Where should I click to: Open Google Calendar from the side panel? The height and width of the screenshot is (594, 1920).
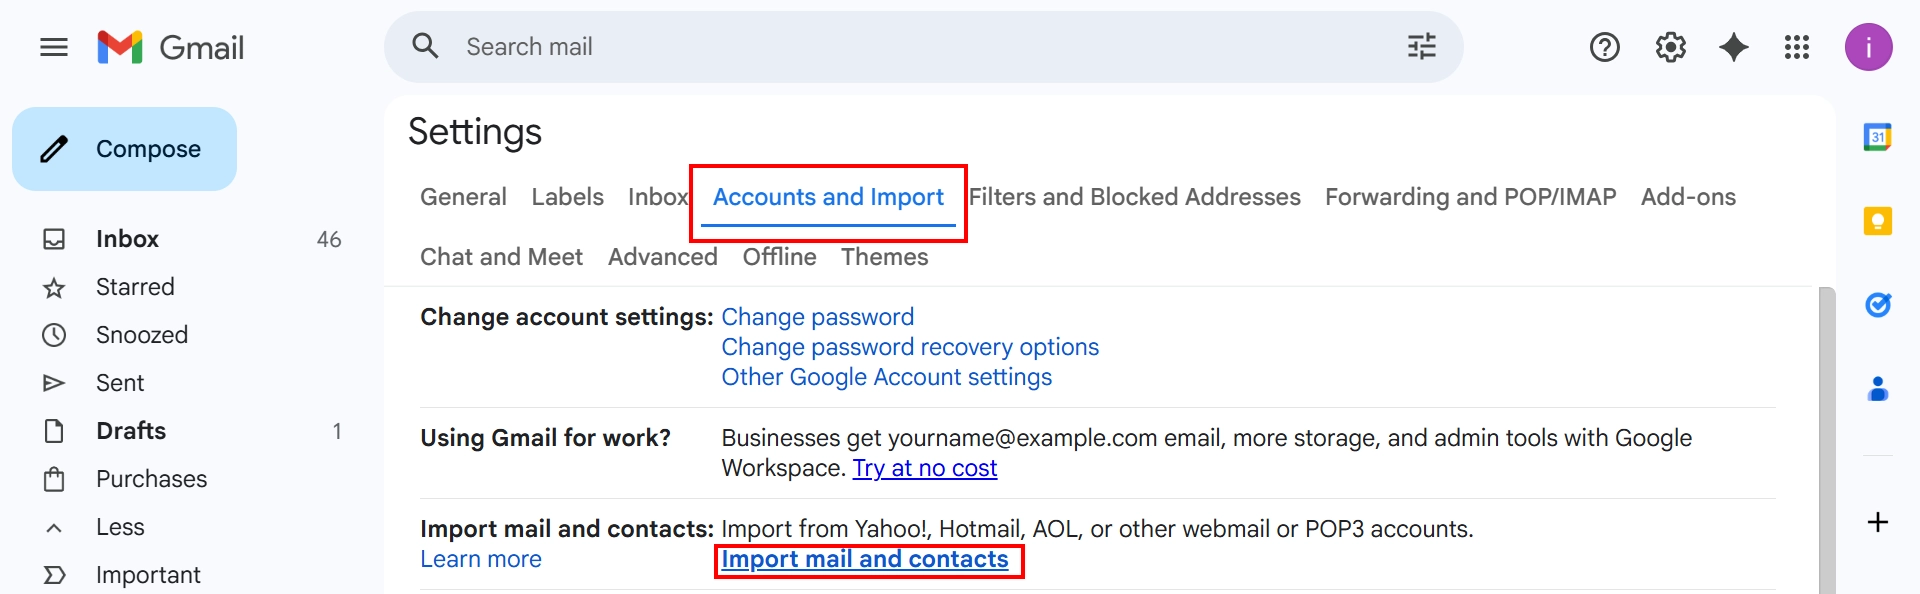tap(1878, 137)
